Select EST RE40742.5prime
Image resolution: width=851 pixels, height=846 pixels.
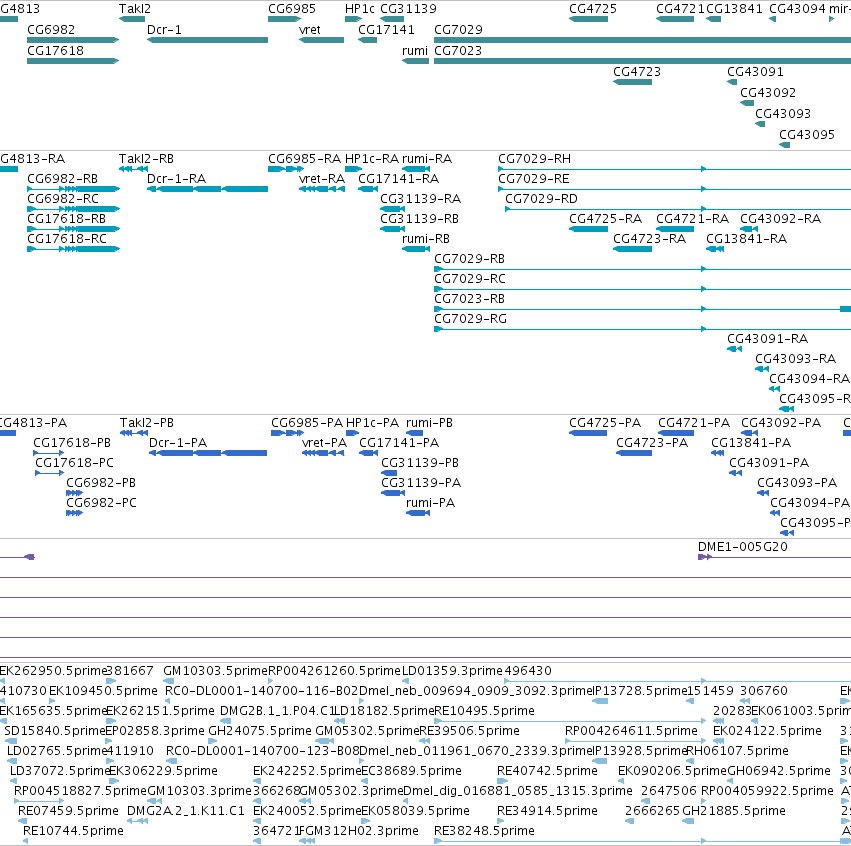pos(503,781)
